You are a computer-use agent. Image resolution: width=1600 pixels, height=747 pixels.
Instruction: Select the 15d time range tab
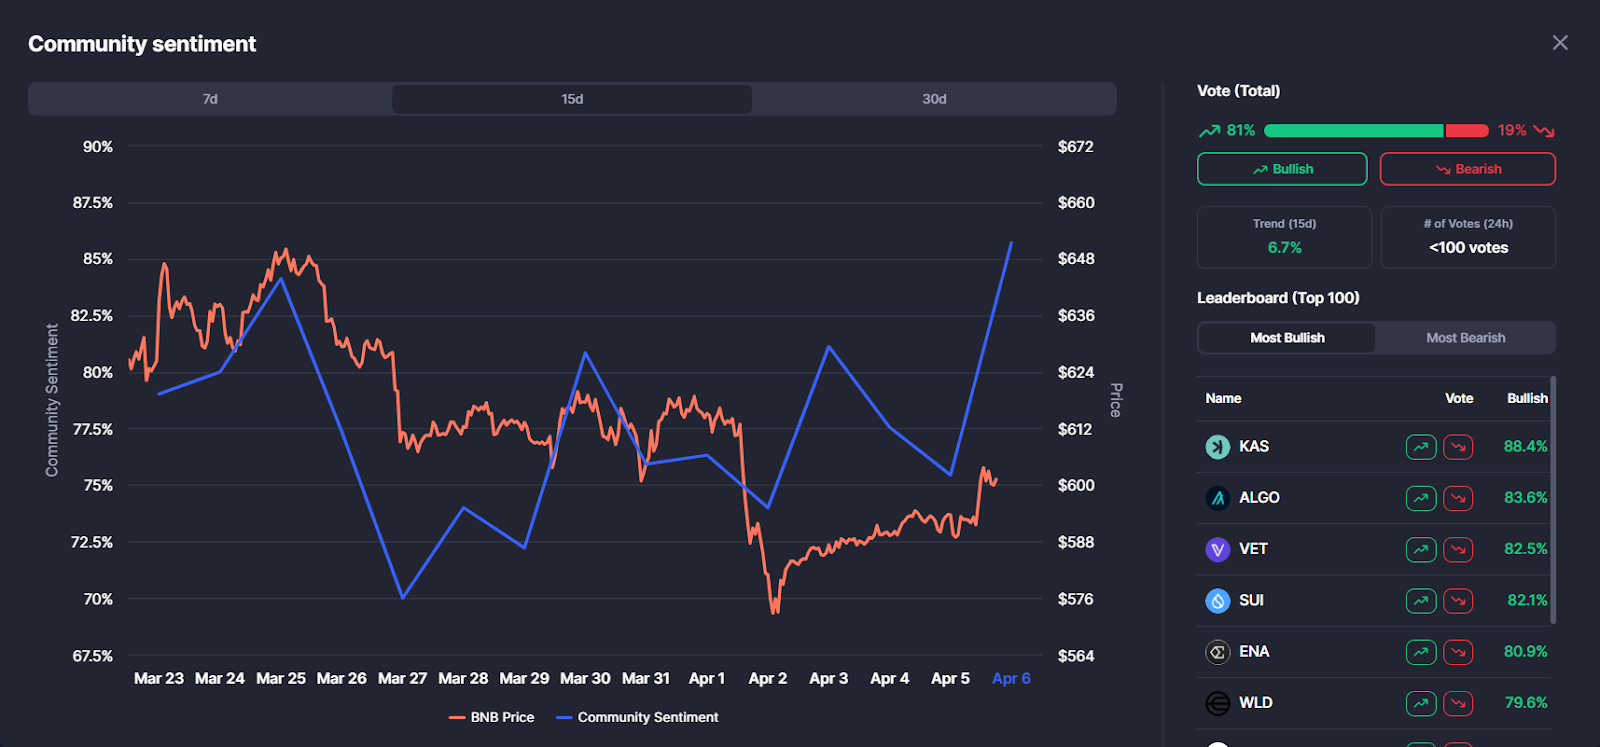click(x=572, y=99)
